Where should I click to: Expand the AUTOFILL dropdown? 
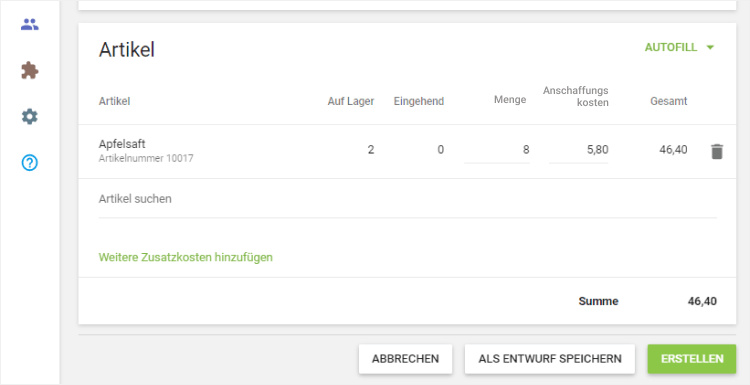pyautogui.click(x=679, y=47)
